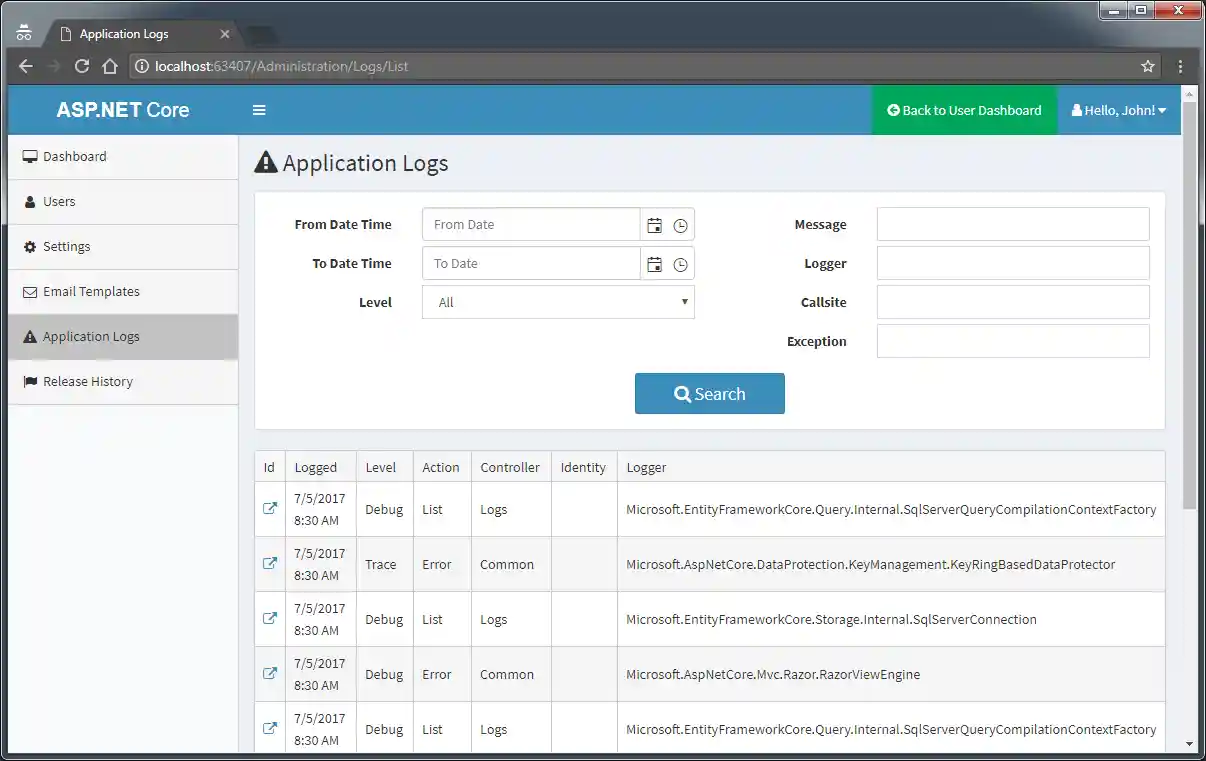This screenshot has width=1206, height=761.
Task: Expand the Hello, John! user menu
Action: 1119,110
